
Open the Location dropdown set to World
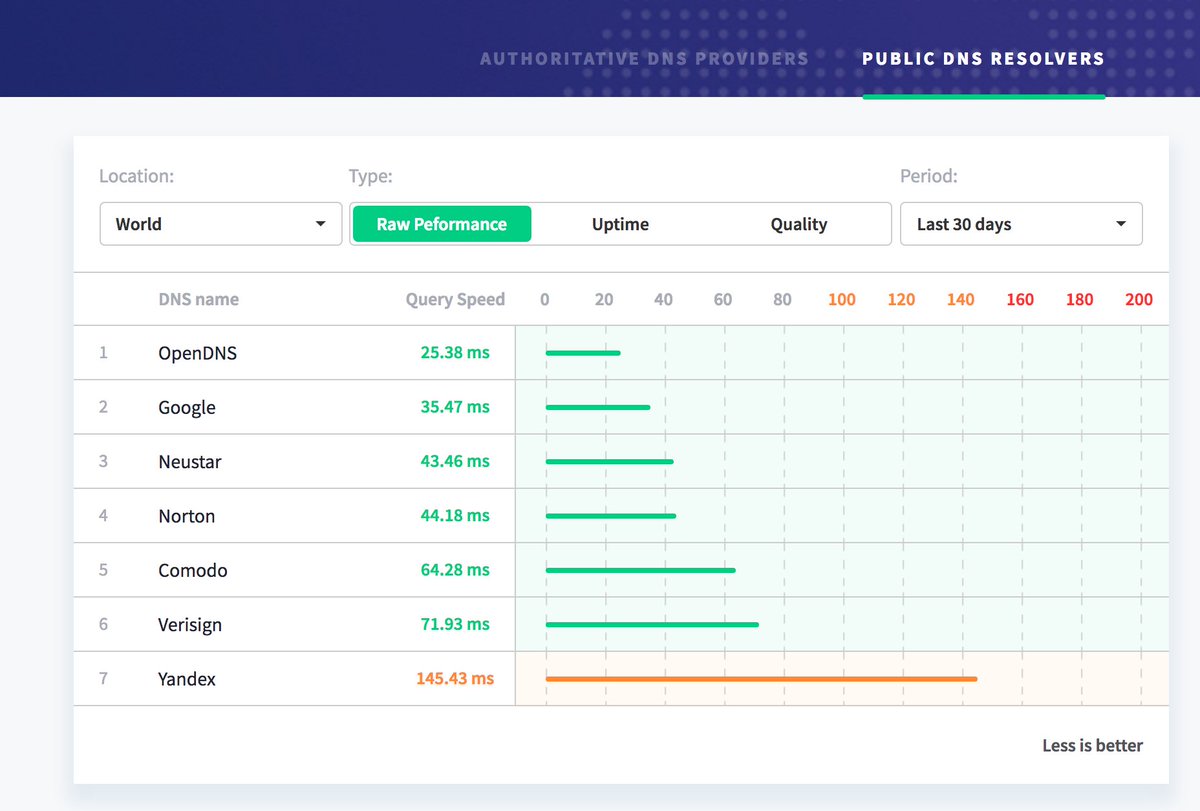coord(221,224)
